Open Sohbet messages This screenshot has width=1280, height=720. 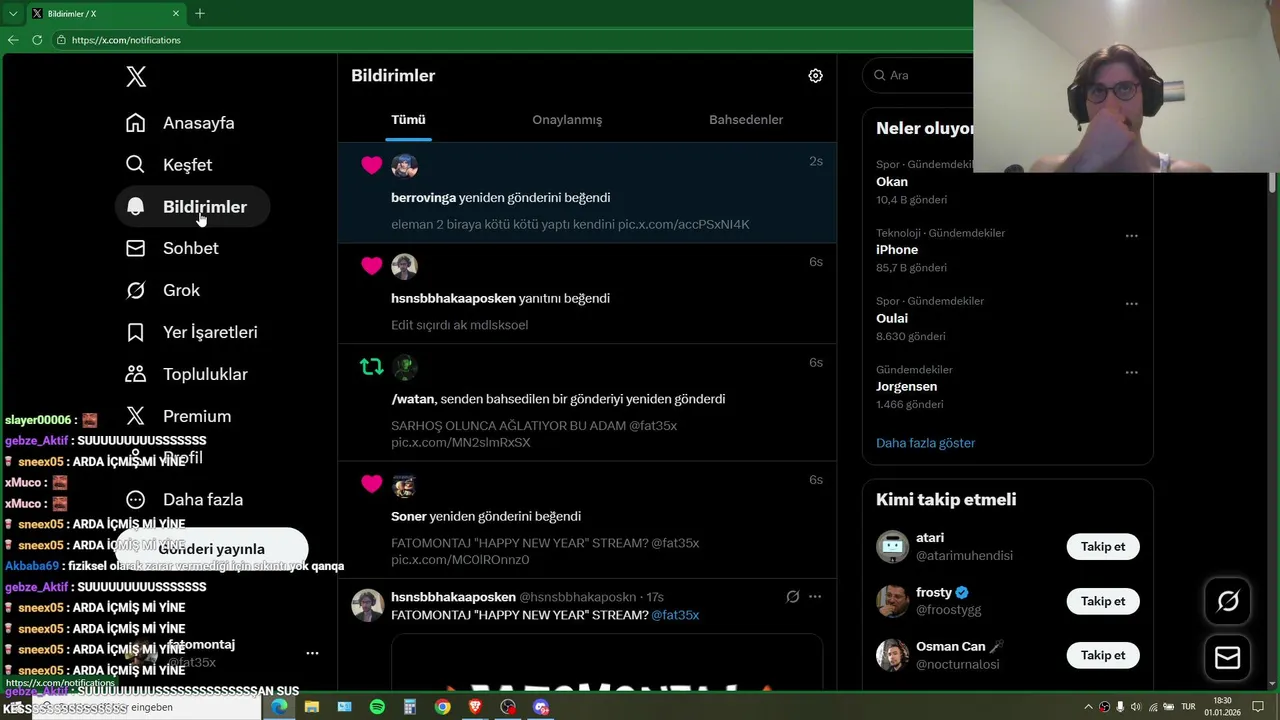(172, 248)
